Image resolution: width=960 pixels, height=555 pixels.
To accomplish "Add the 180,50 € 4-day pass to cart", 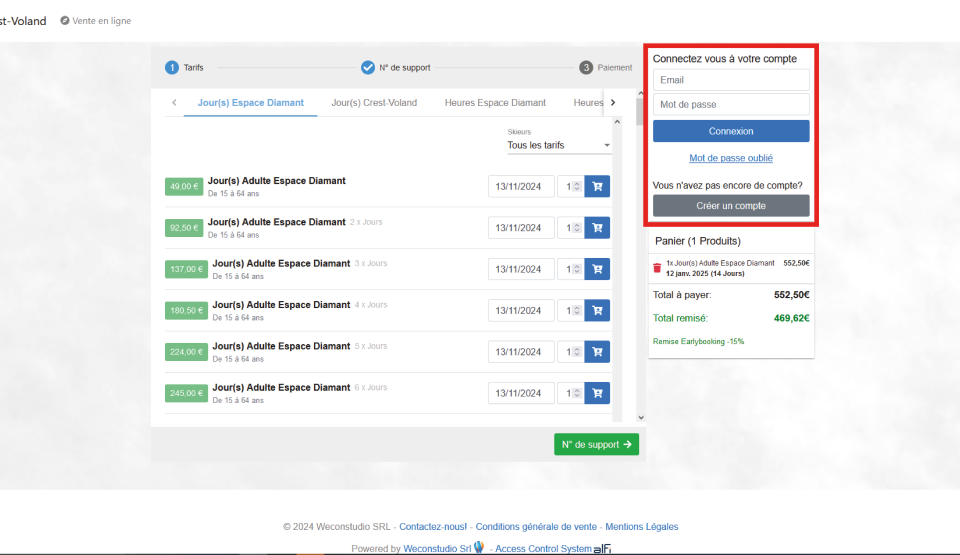I will tap(597, 311).
